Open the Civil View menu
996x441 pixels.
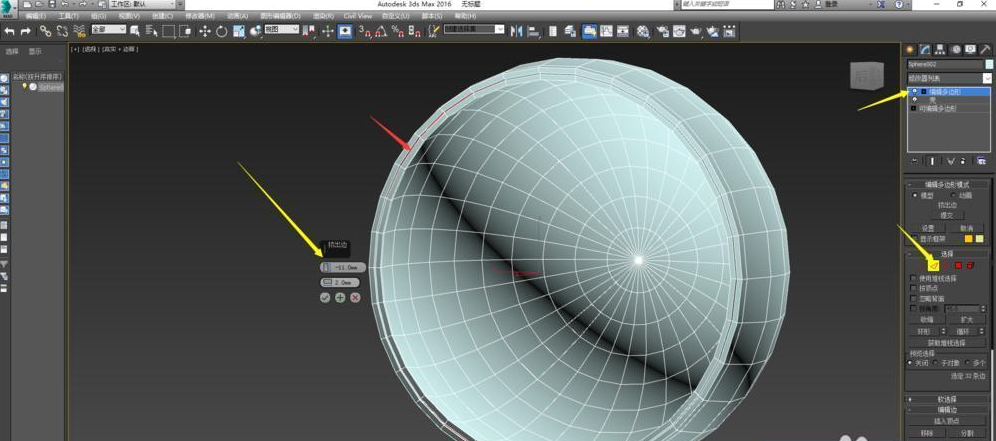point(357,16)
